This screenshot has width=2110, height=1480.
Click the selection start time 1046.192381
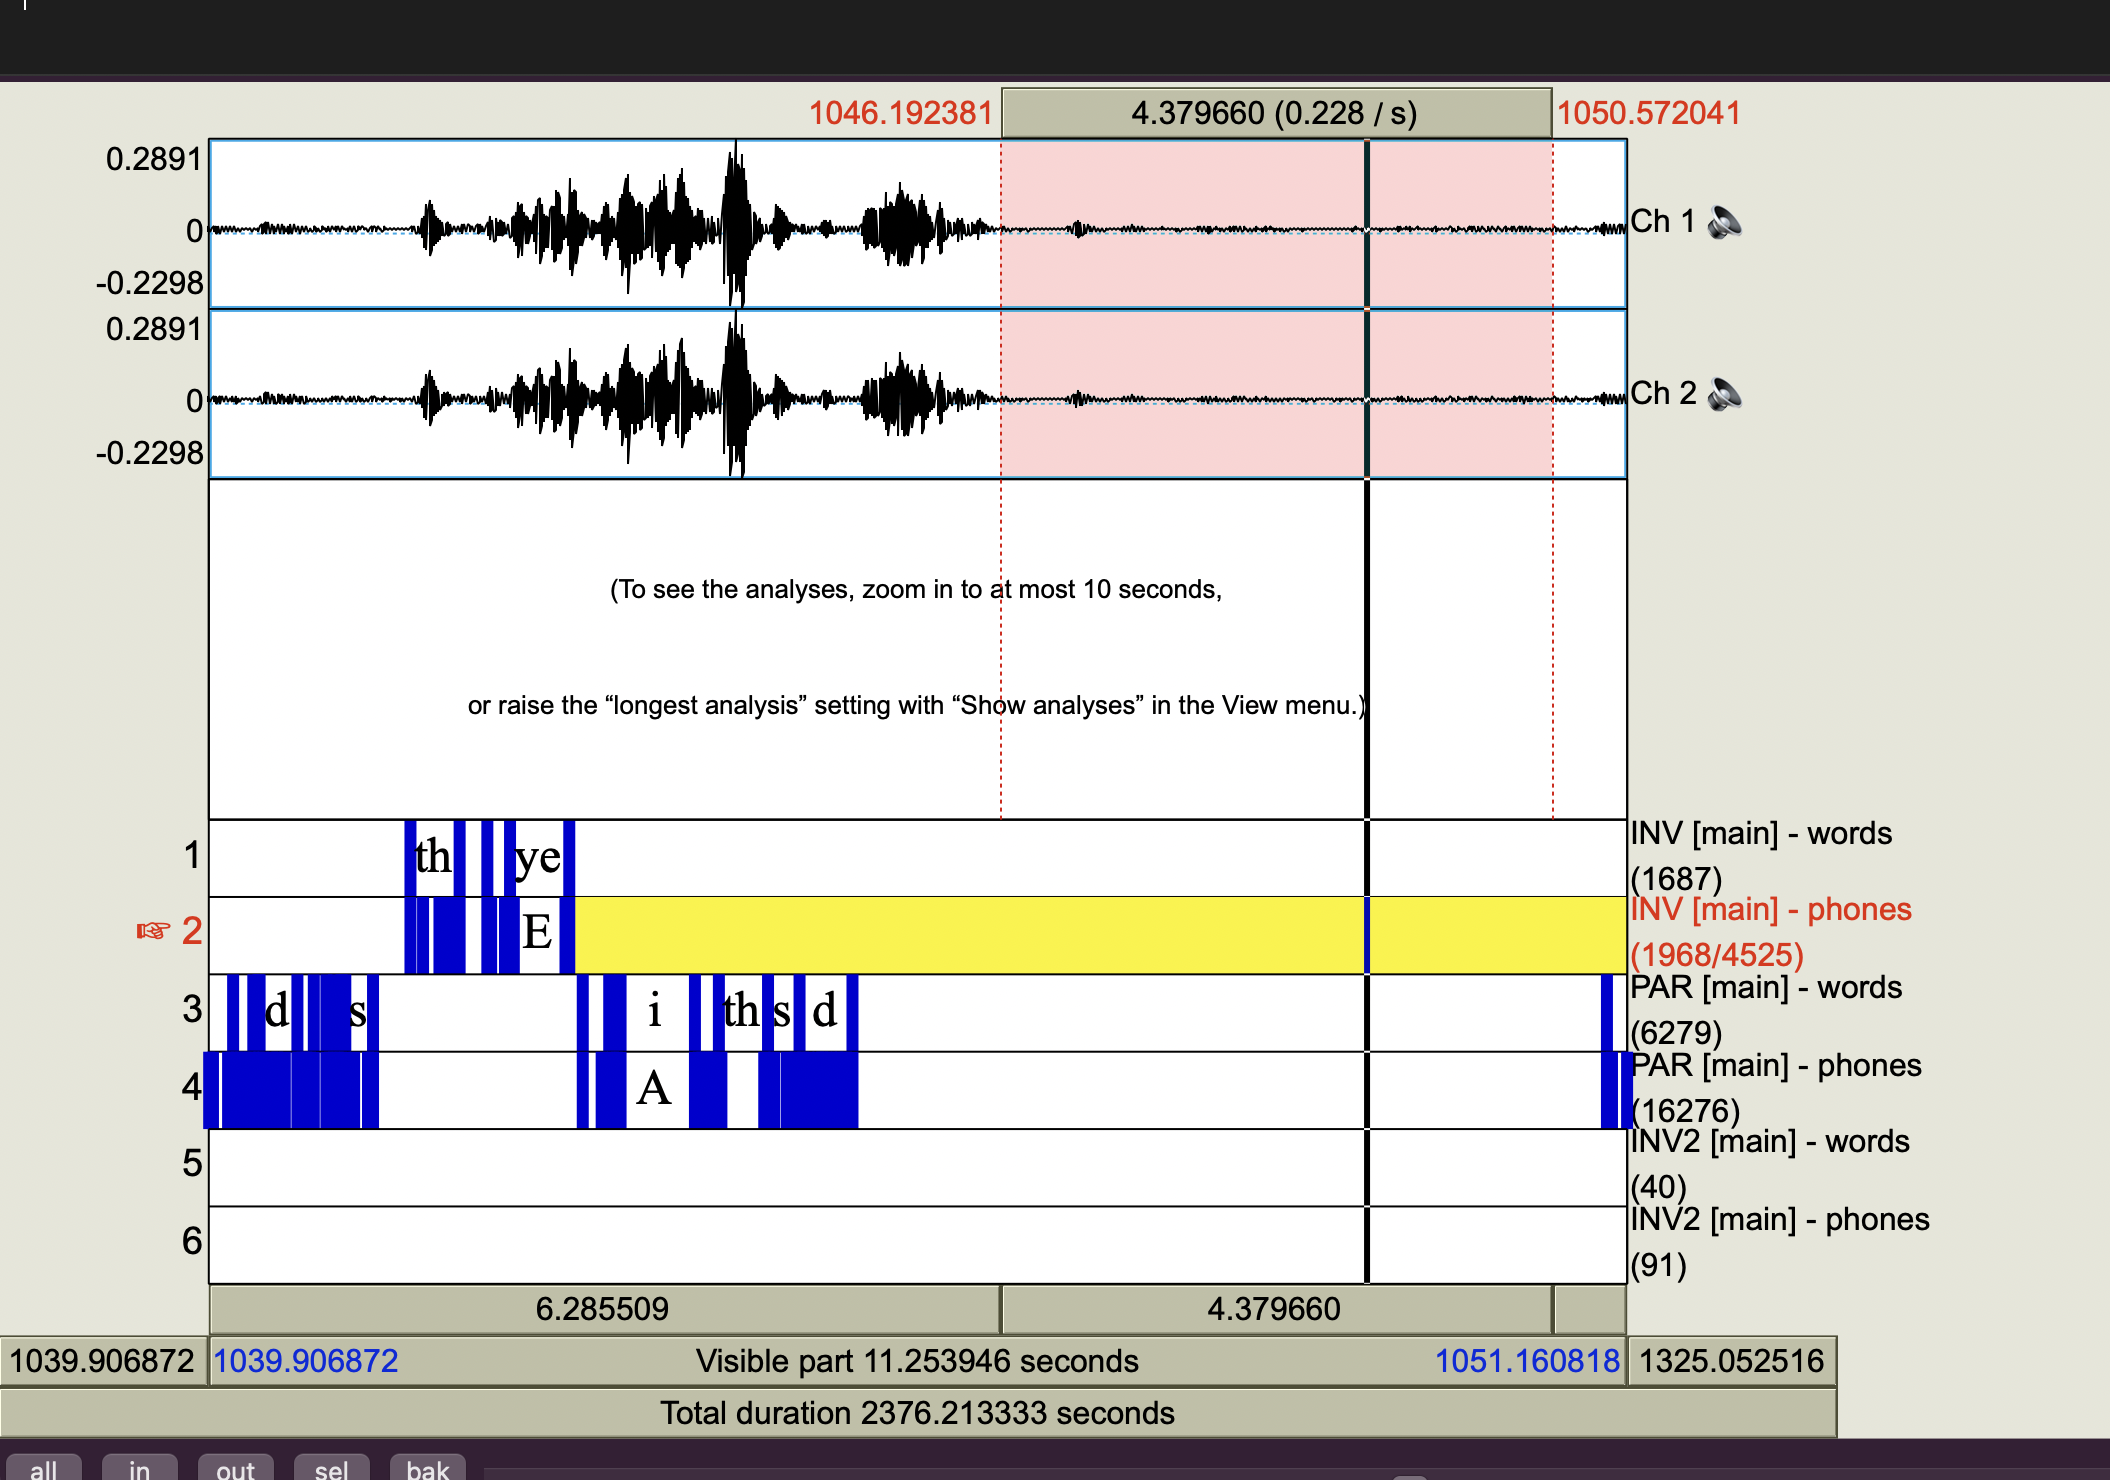click(x=901, y=113)
